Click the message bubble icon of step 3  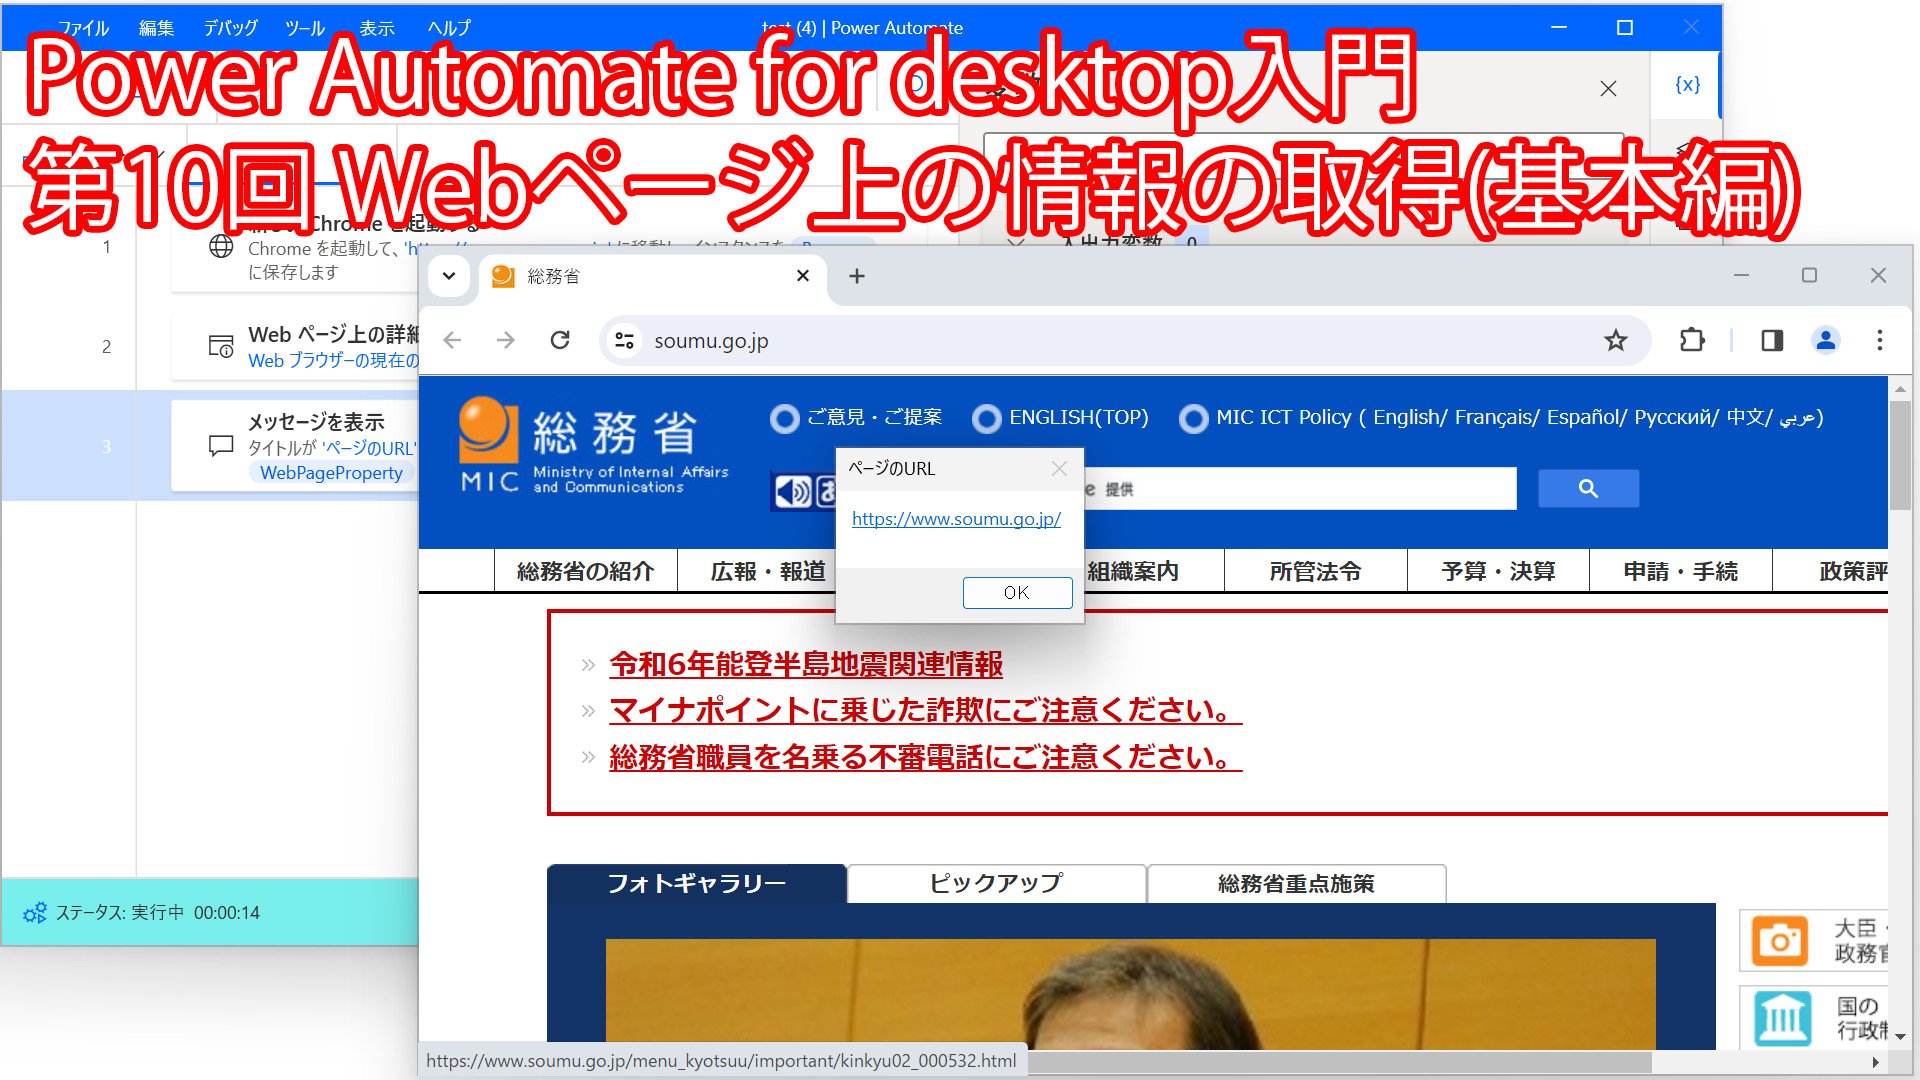click(221, 446)
